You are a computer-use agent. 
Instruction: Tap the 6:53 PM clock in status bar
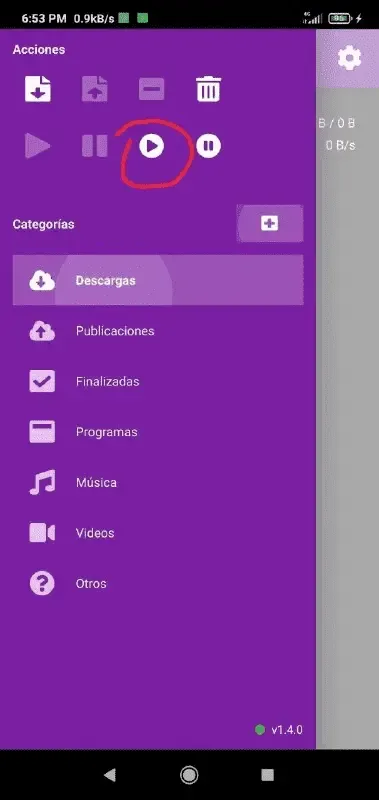pos(44,19)
